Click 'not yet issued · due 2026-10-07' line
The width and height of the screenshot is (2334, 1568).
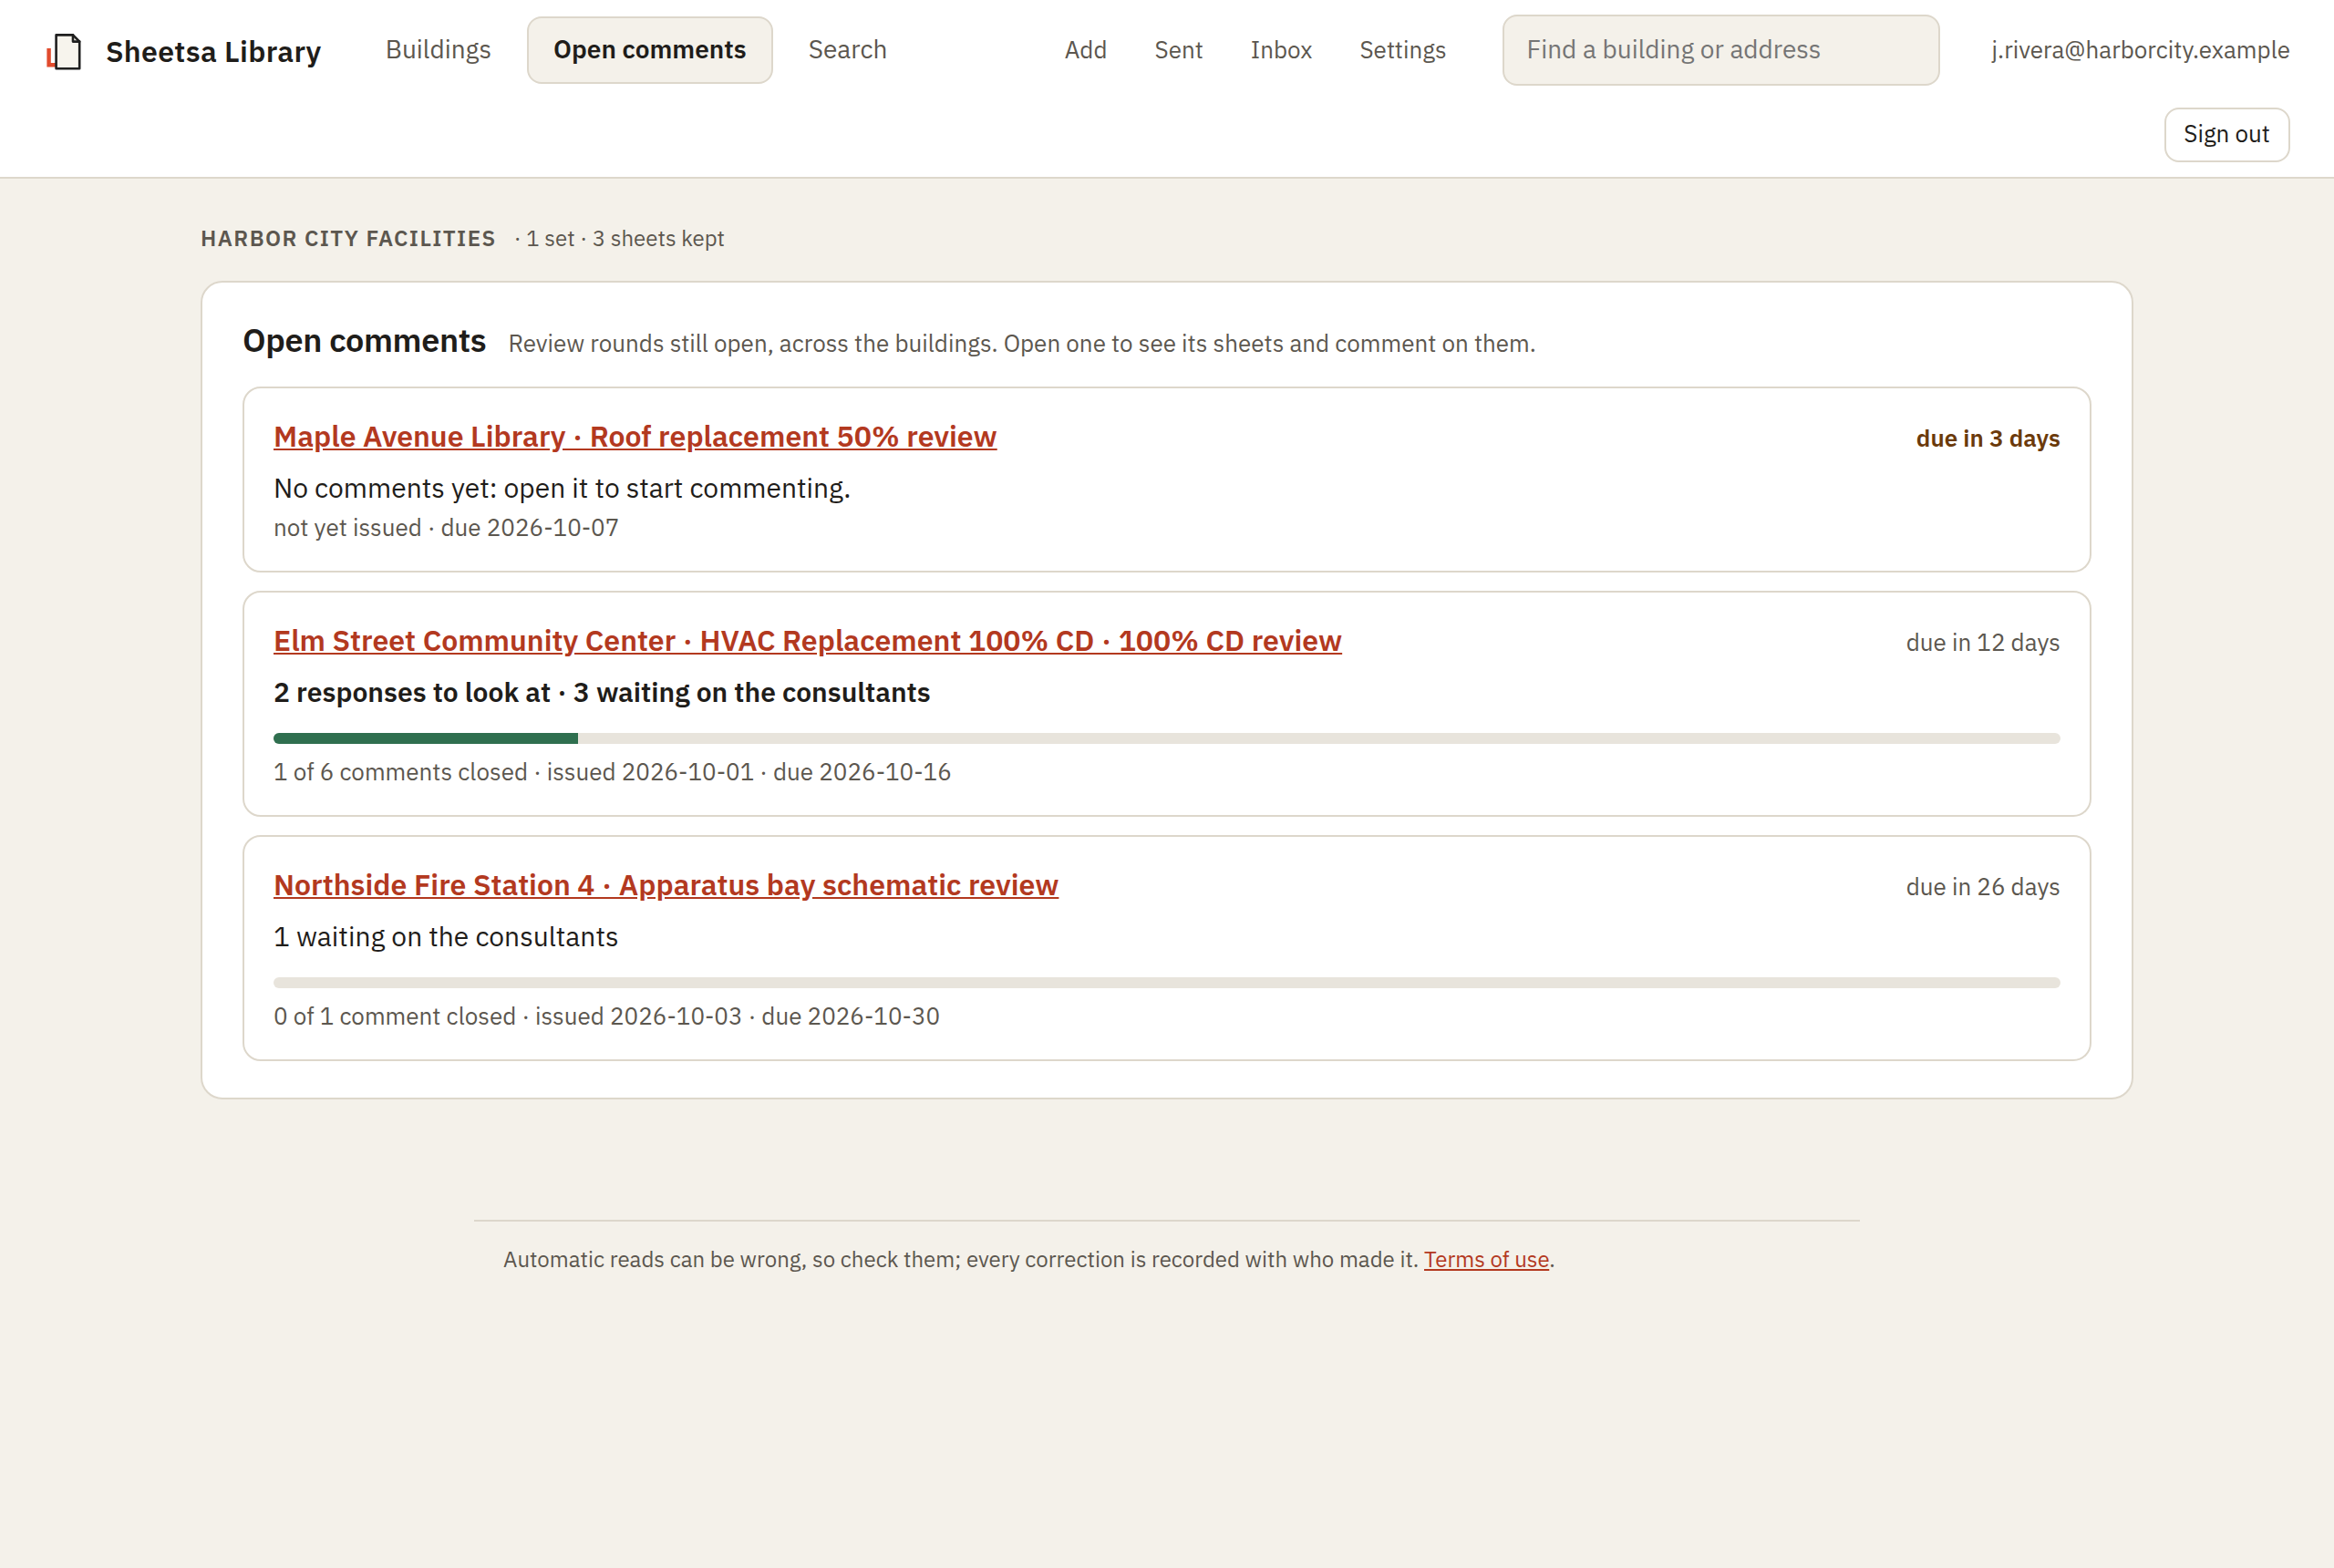tap(446, 527)
